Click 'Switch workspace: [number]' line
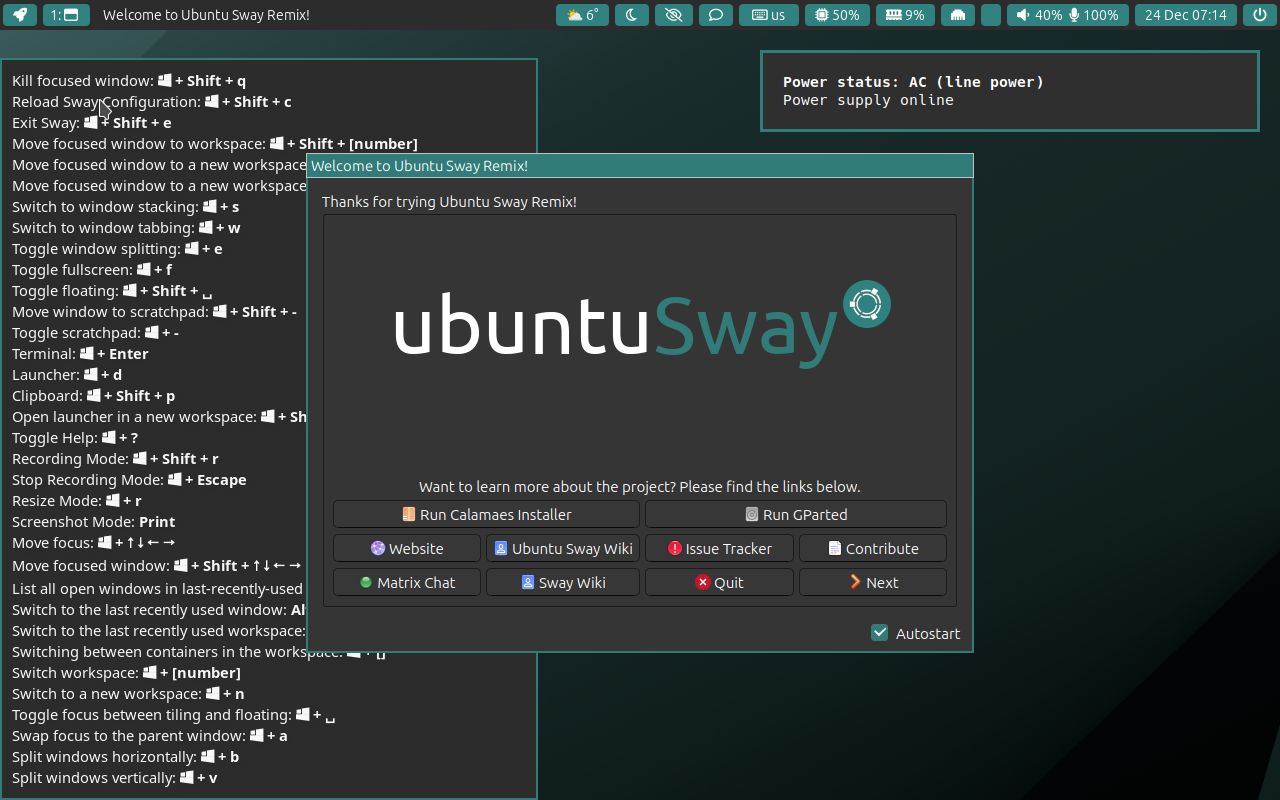This screenshot has height=800, width=1280. tap(126, 673)
